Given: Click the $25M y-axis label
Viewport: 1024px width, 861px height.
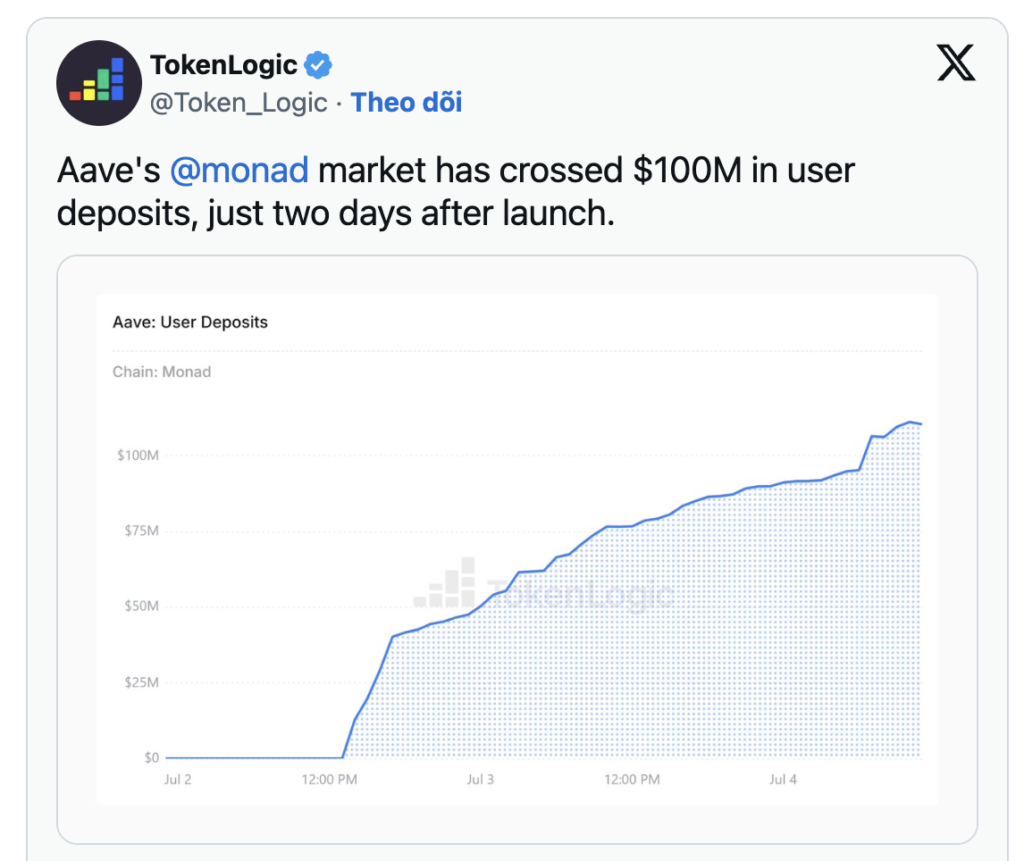Looking at the screenshot, I should point(142,683).
